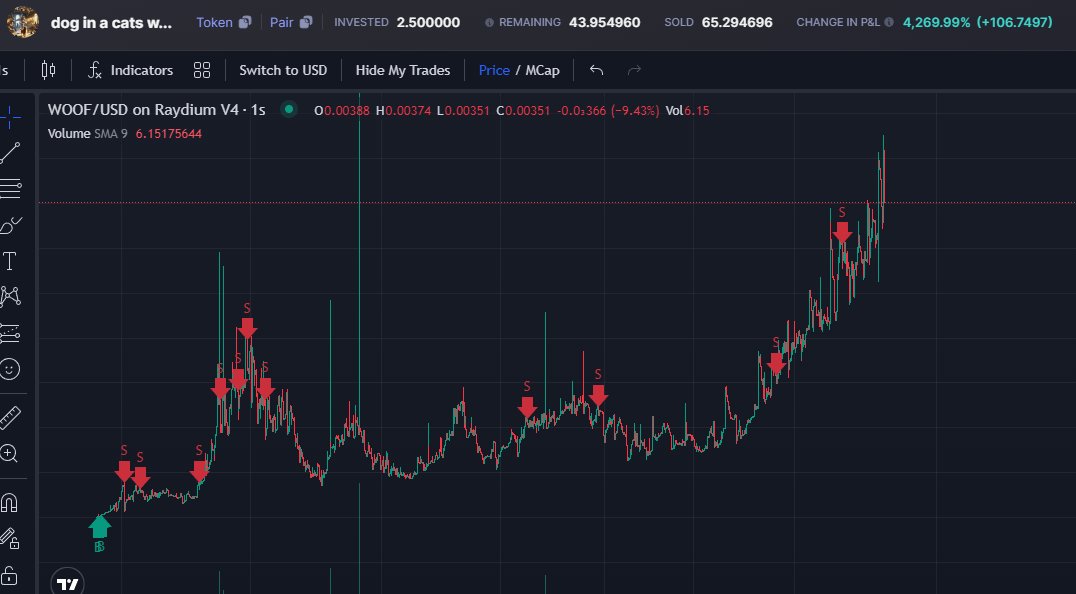Select the brush drawing tool
1076x594 pixels.
pyautogui.click(x=10, y=225)
